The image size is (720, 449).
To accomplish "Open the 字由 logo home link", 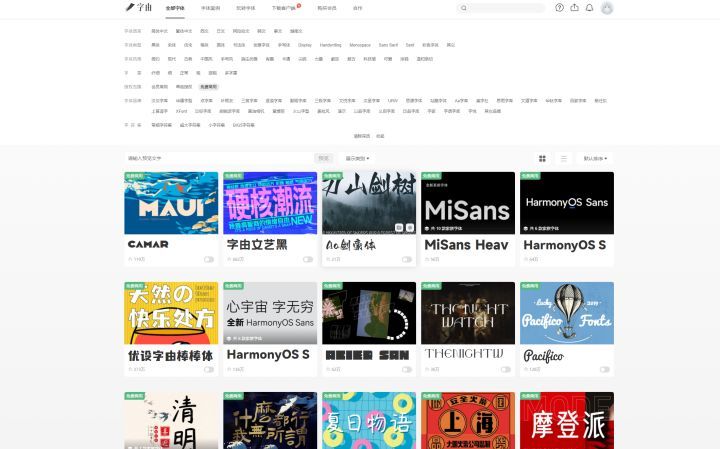I will [139, 7].
